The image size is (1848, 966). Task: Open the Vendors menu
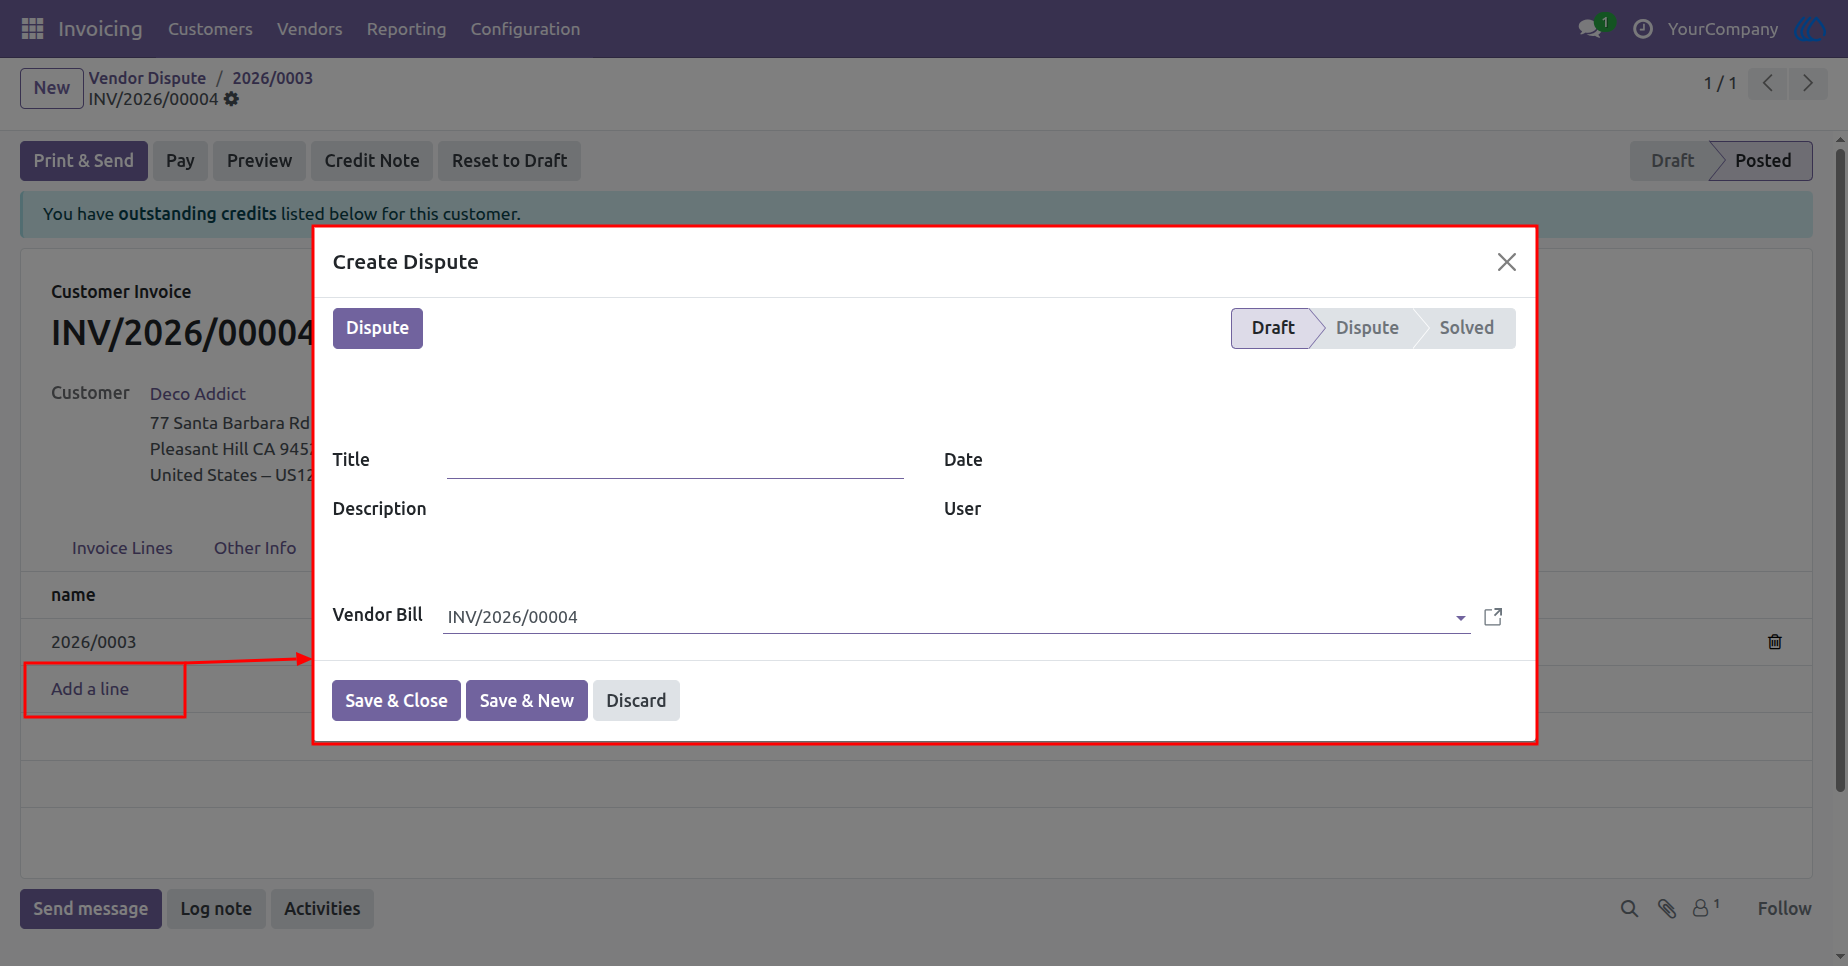(310, 29)
